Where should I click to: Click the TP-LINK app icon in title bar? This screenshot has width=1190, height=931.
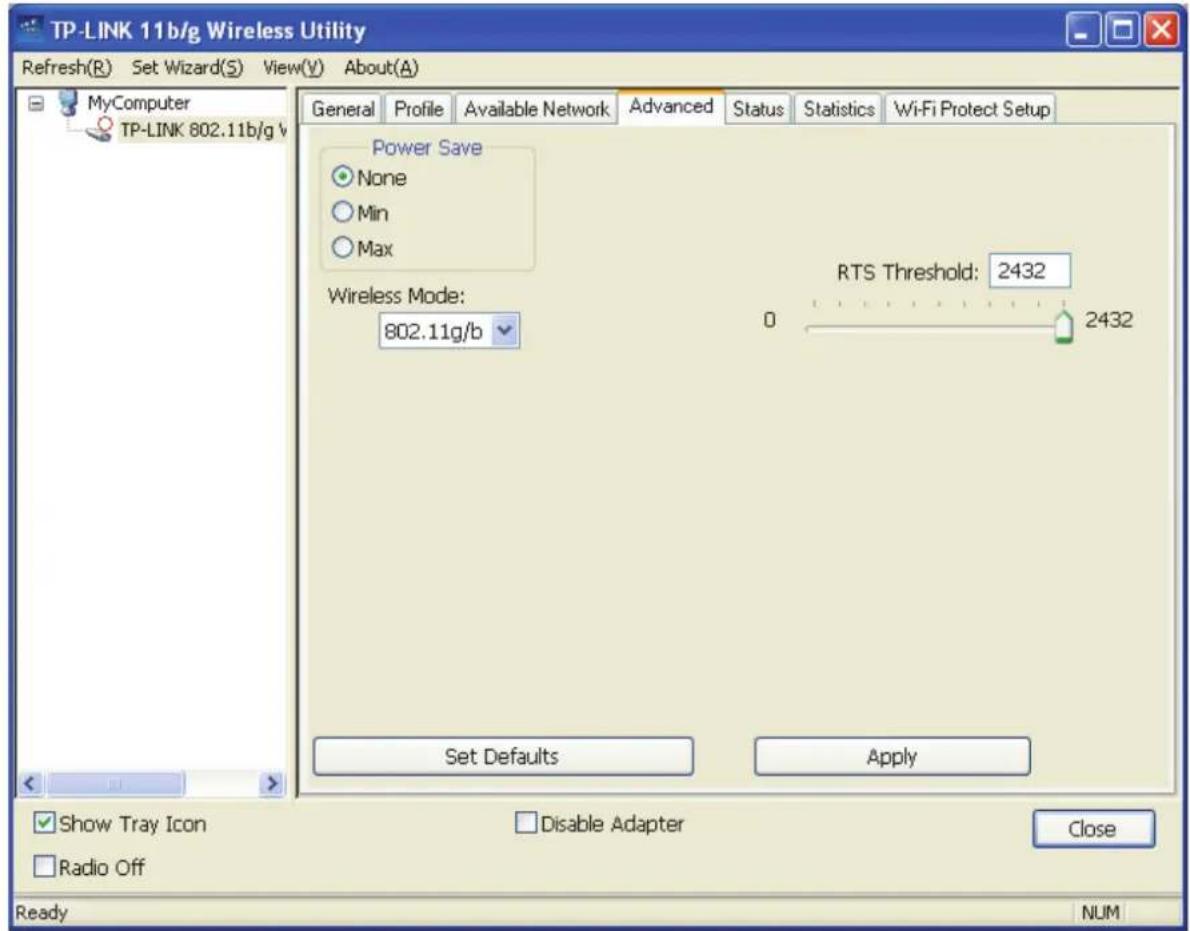(31, 30)
